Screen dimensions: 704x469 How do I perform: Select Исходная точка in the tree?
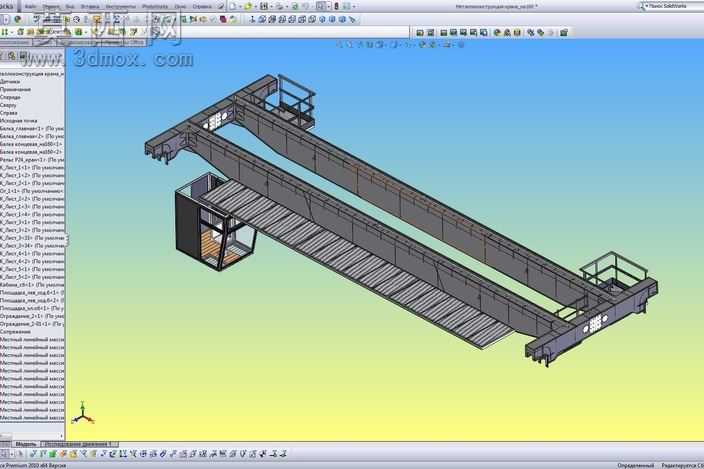19,121
